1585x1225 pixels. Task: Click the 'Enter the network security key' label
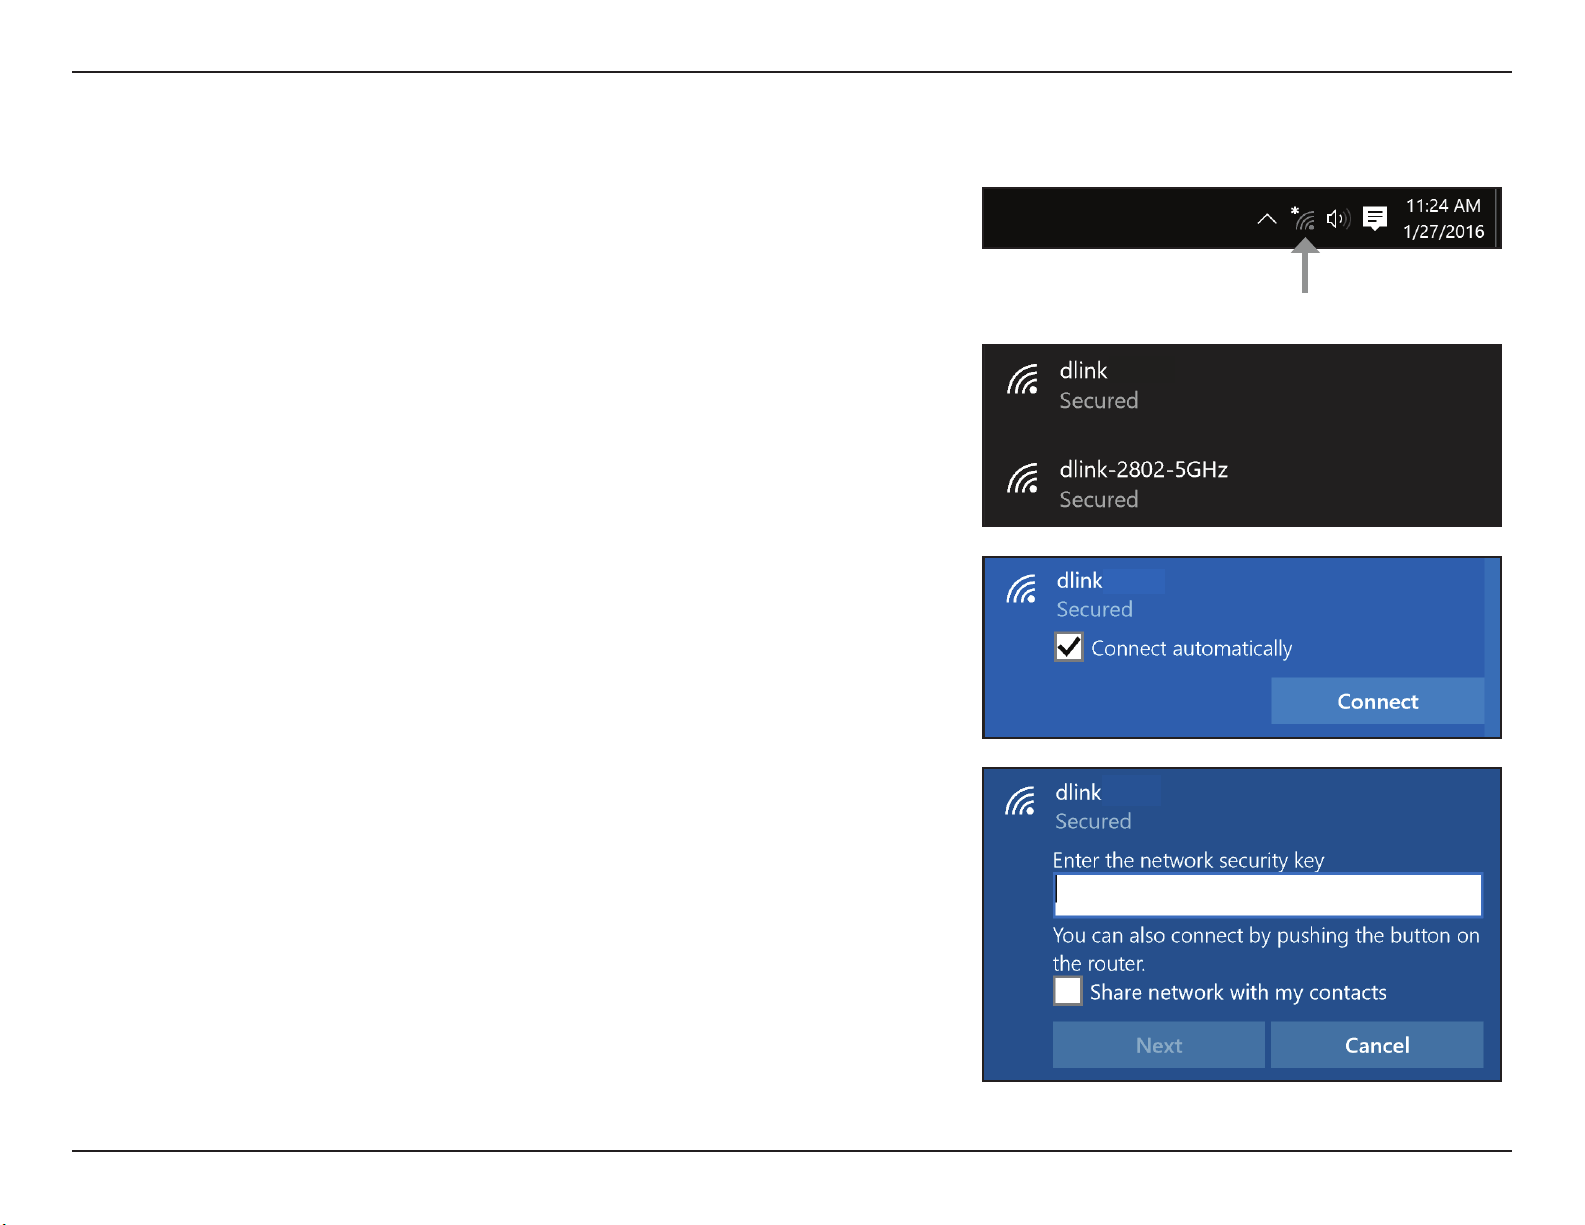[1188, 860]
